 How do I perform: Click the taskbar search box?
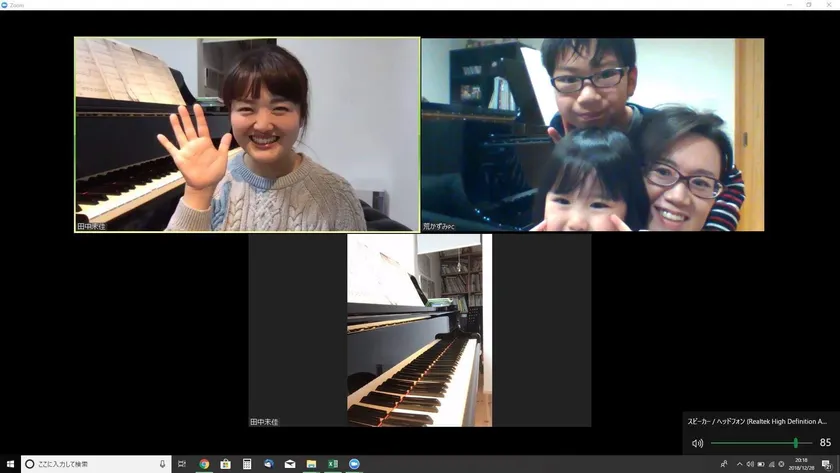coord(96,464)
